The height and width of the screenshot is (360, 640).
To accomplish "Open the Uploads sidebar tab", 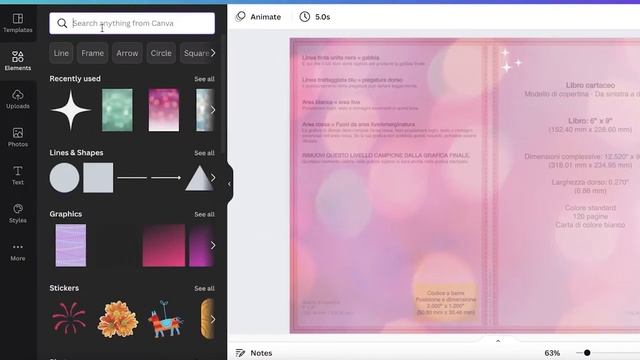I will 18,99.
